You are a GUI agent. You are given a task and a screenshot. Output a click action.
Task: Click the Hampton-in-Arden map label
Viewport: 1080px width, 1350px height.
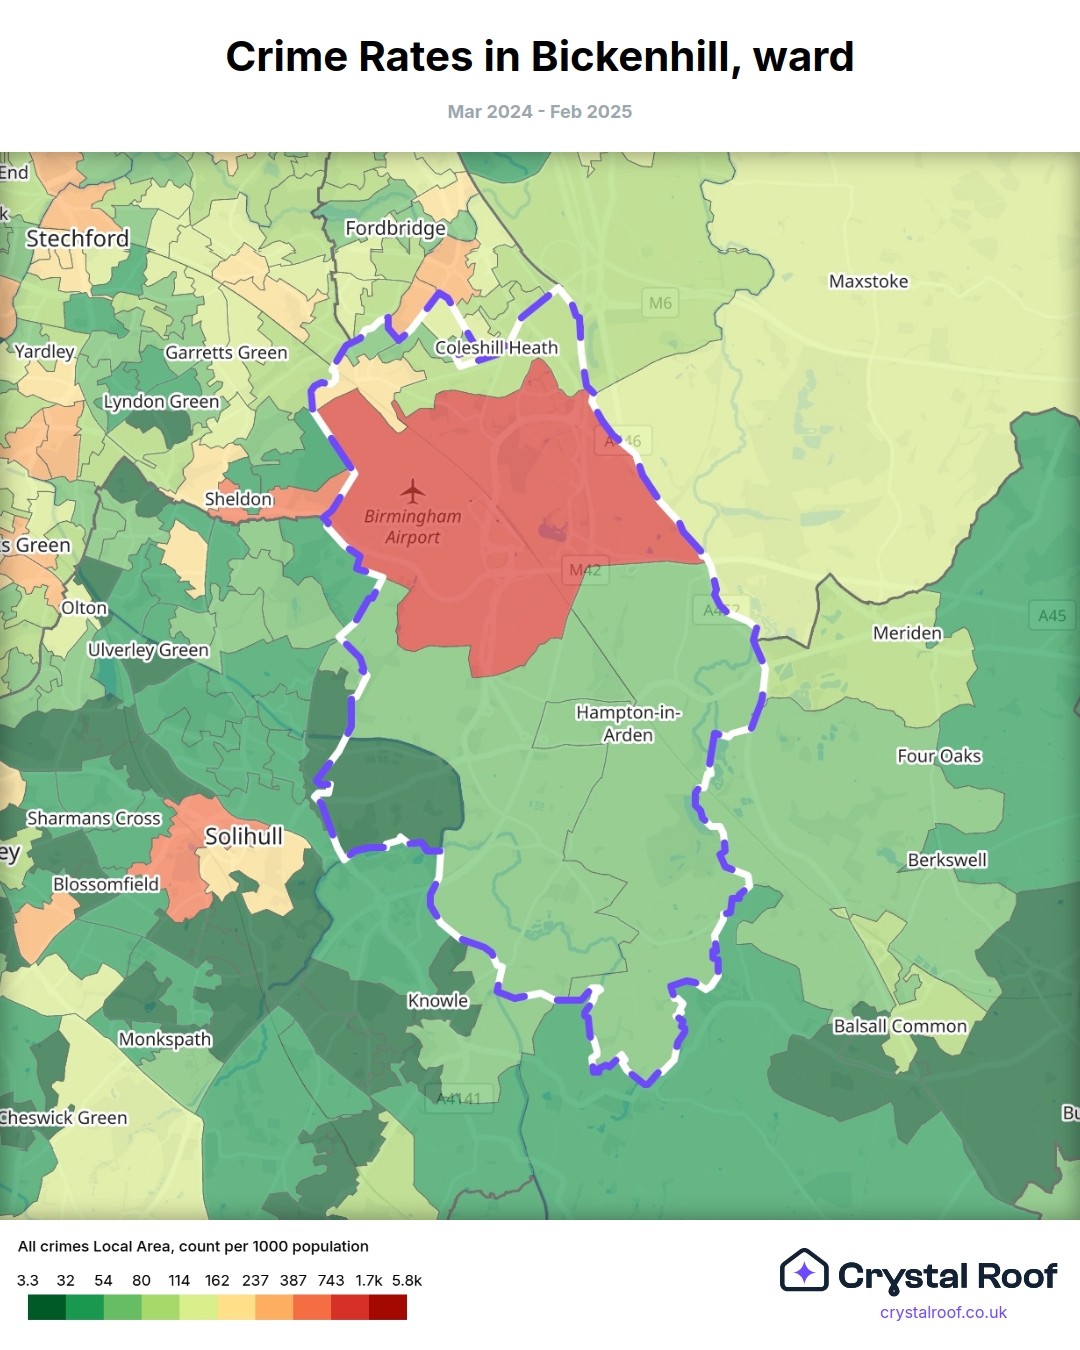(x=628, y=723)
